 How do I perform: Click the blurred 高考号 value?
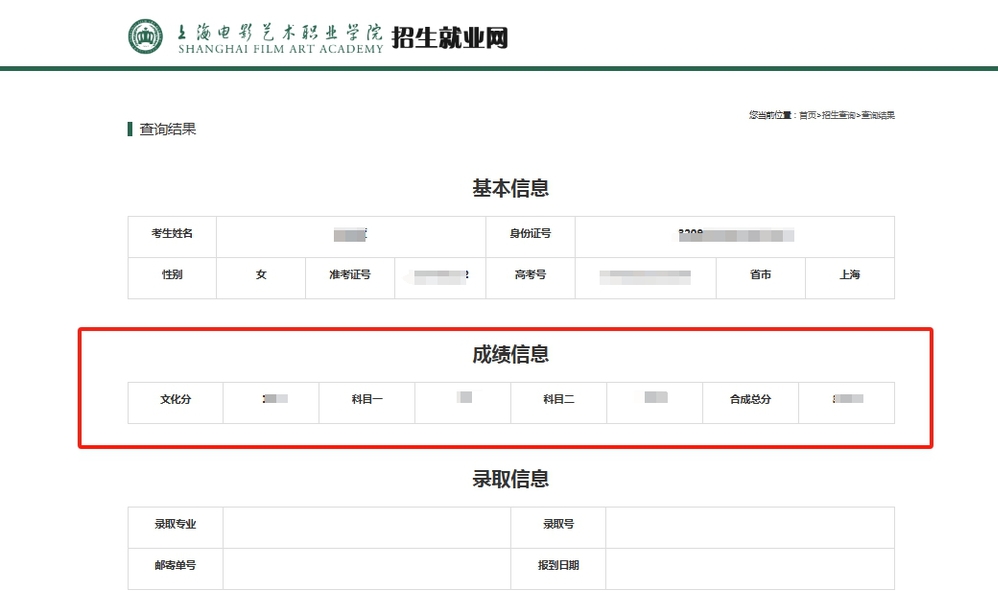pos(645,275)
